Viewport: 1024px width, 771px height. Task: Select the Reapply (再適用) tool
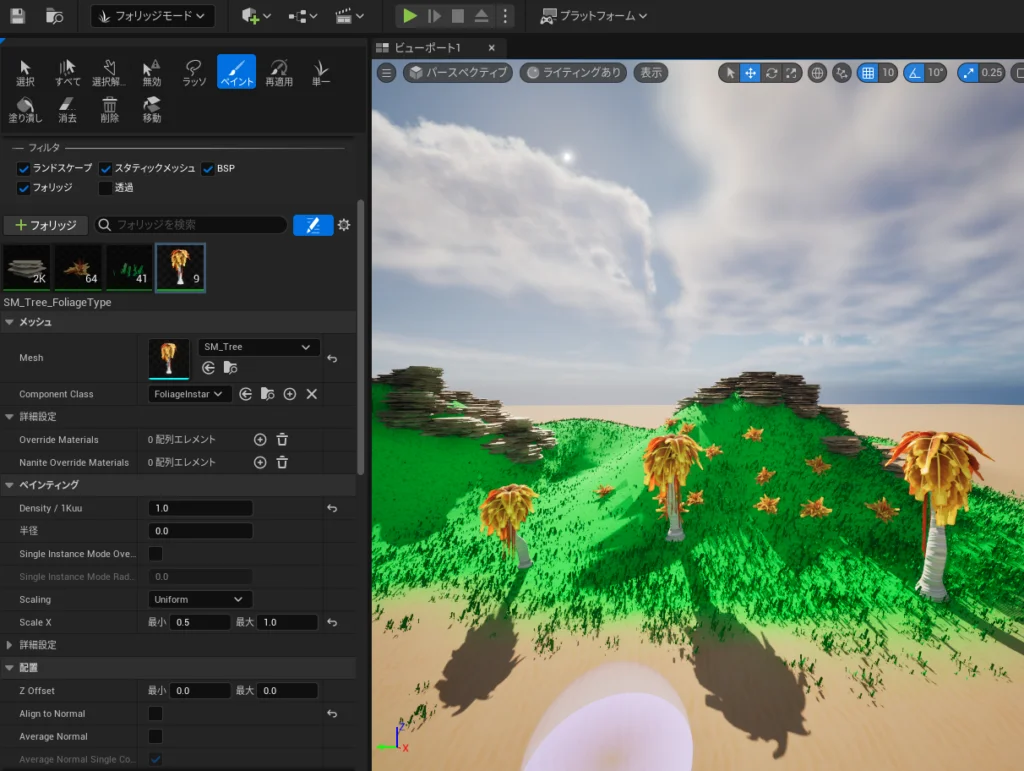point(279,72)
